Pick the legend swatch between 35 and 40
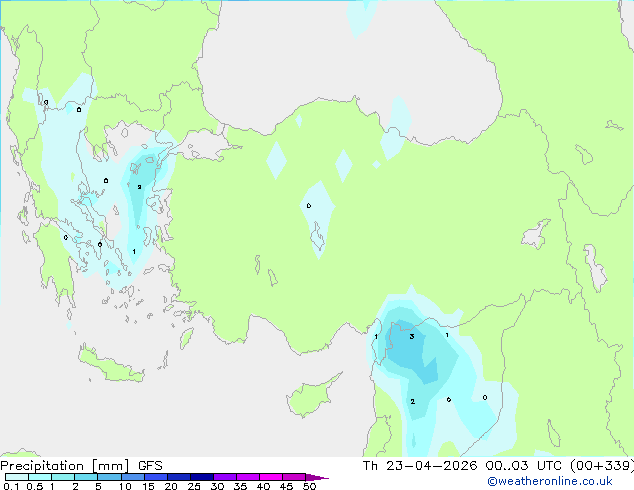The width and height of the screenshot is (634, 490). click(247, 477)
